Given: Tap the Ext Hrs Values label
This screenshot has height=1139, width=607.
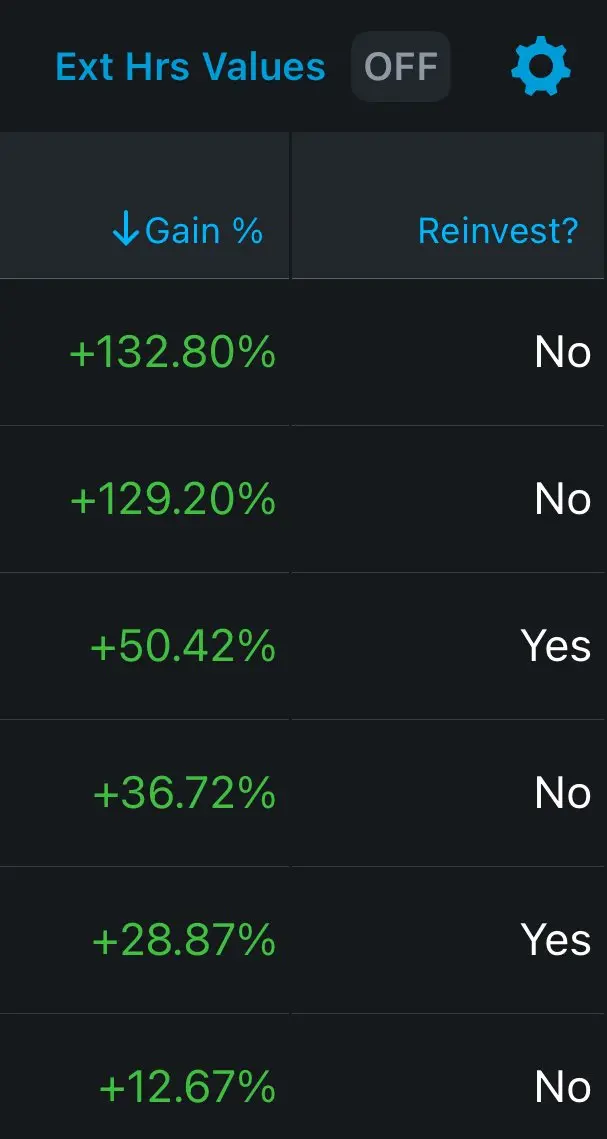Looking at the screenshot, I should 190,68.
